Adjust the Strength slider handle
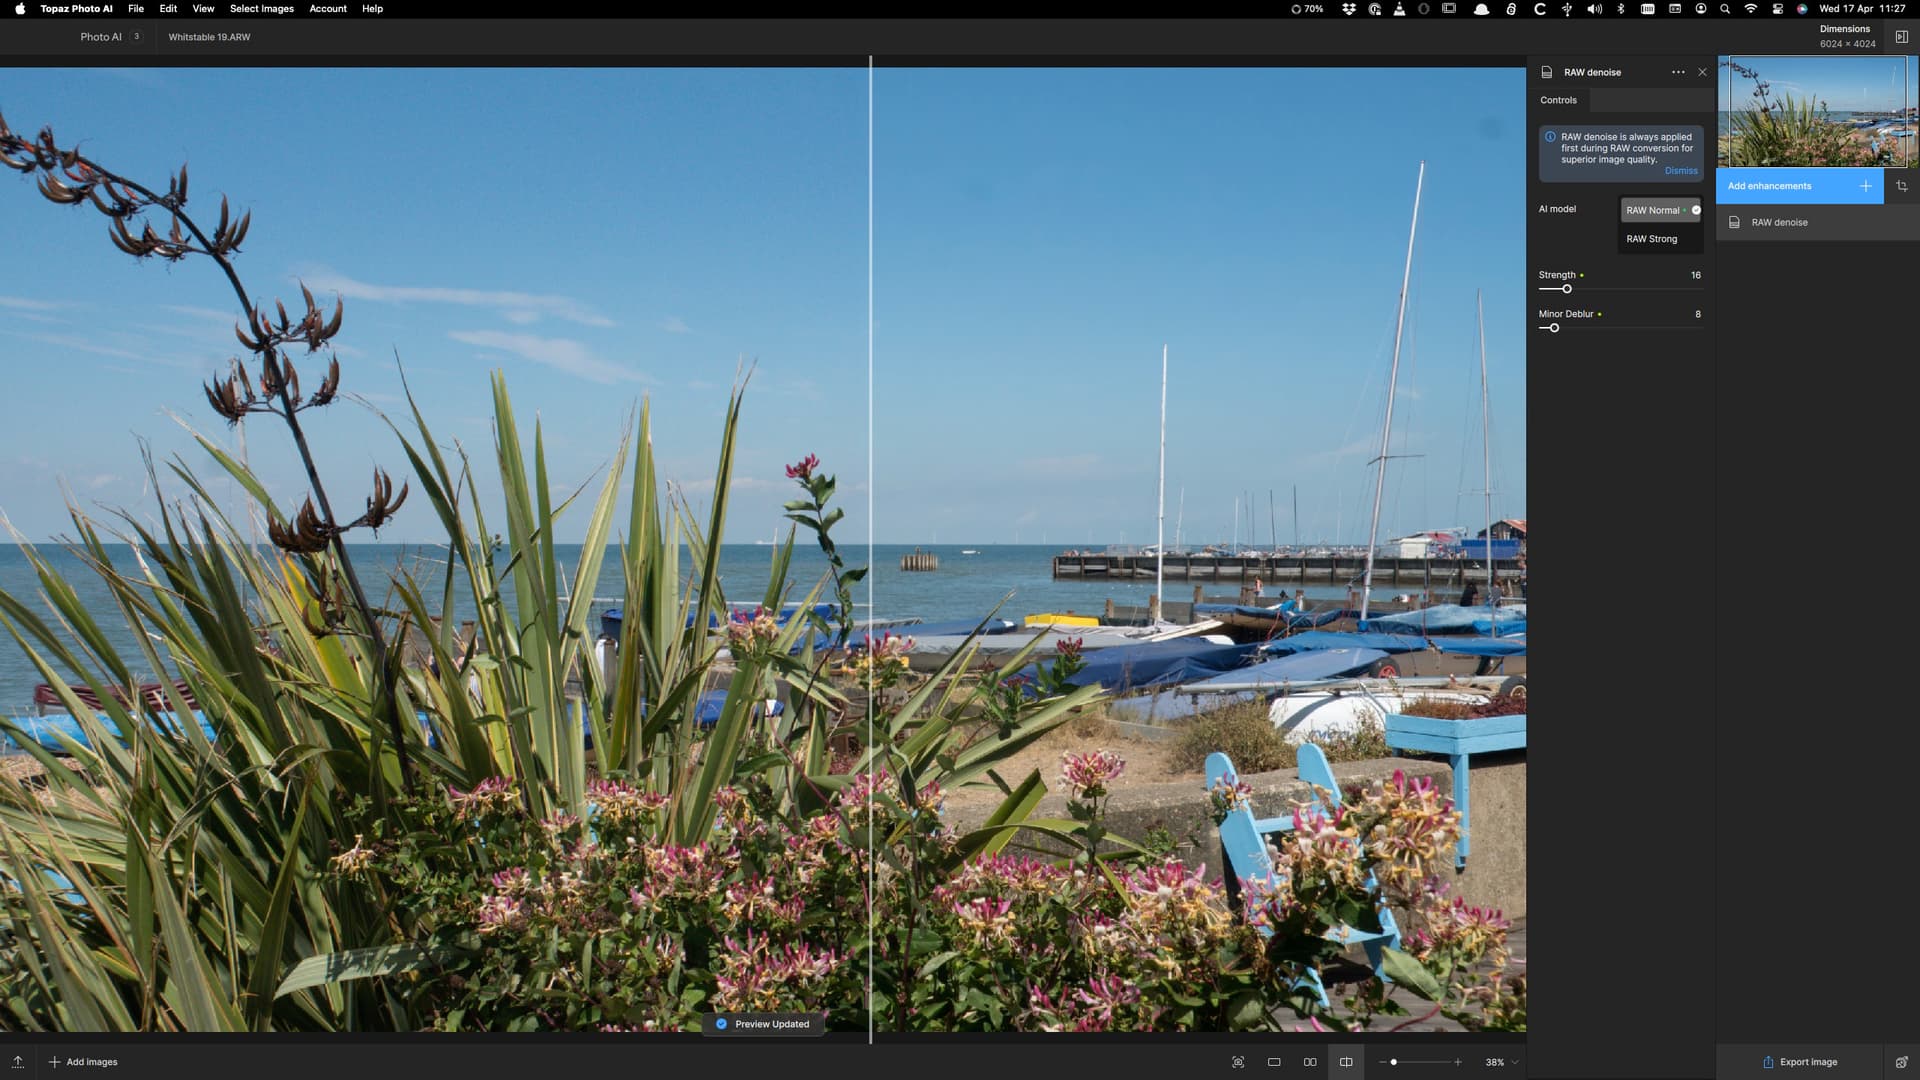Viewport: 1920px width, 1080px height. [x=1567, y=289]
